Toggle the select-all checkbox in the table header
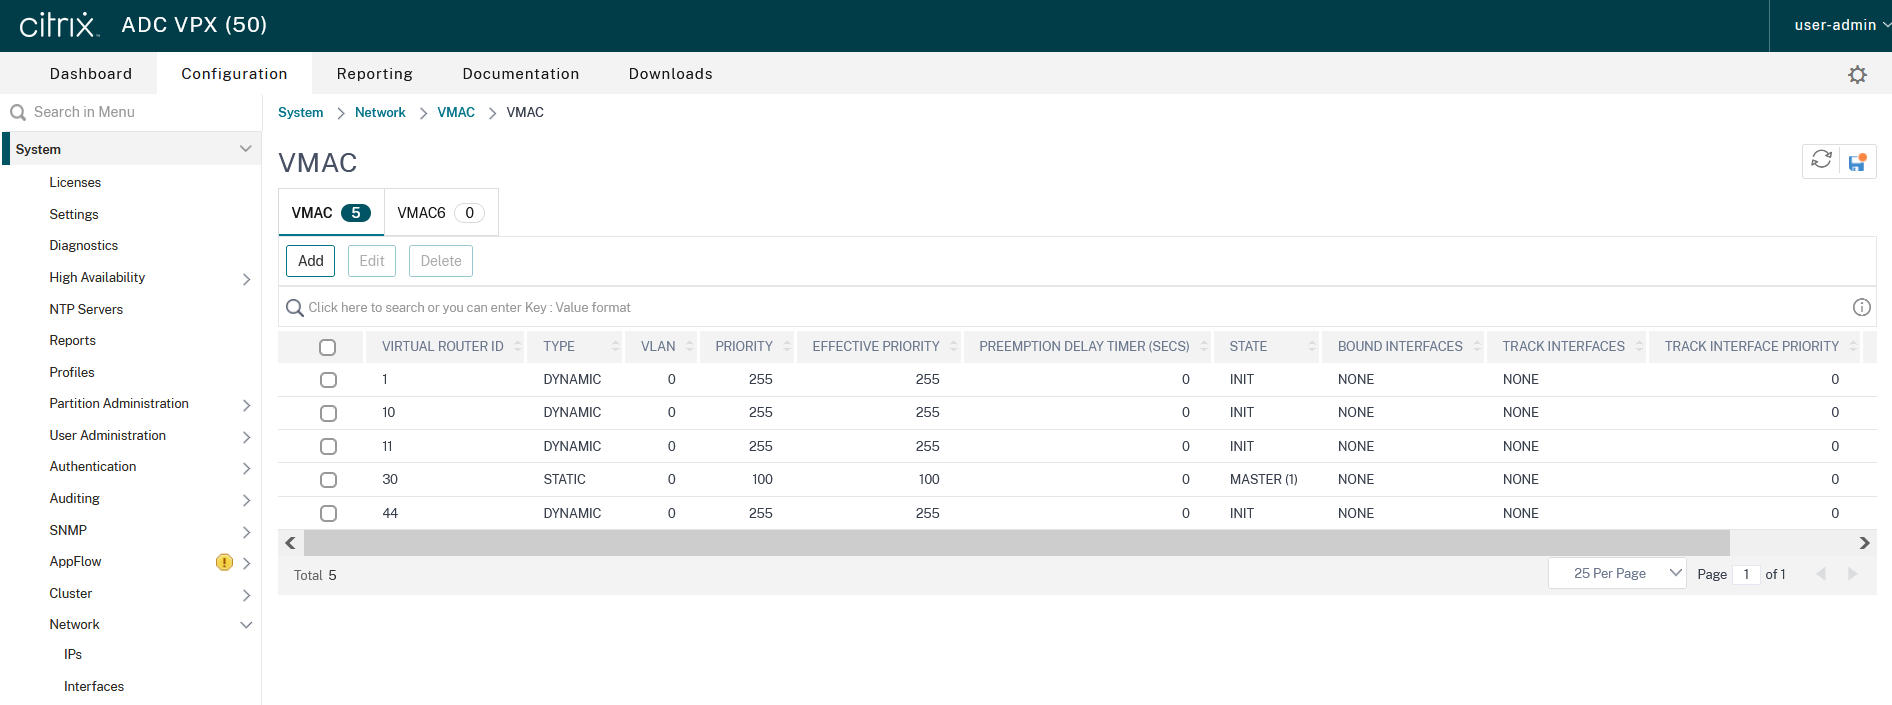The height and width of the screenshot is (705, 1892). click(x=327, y=347)
